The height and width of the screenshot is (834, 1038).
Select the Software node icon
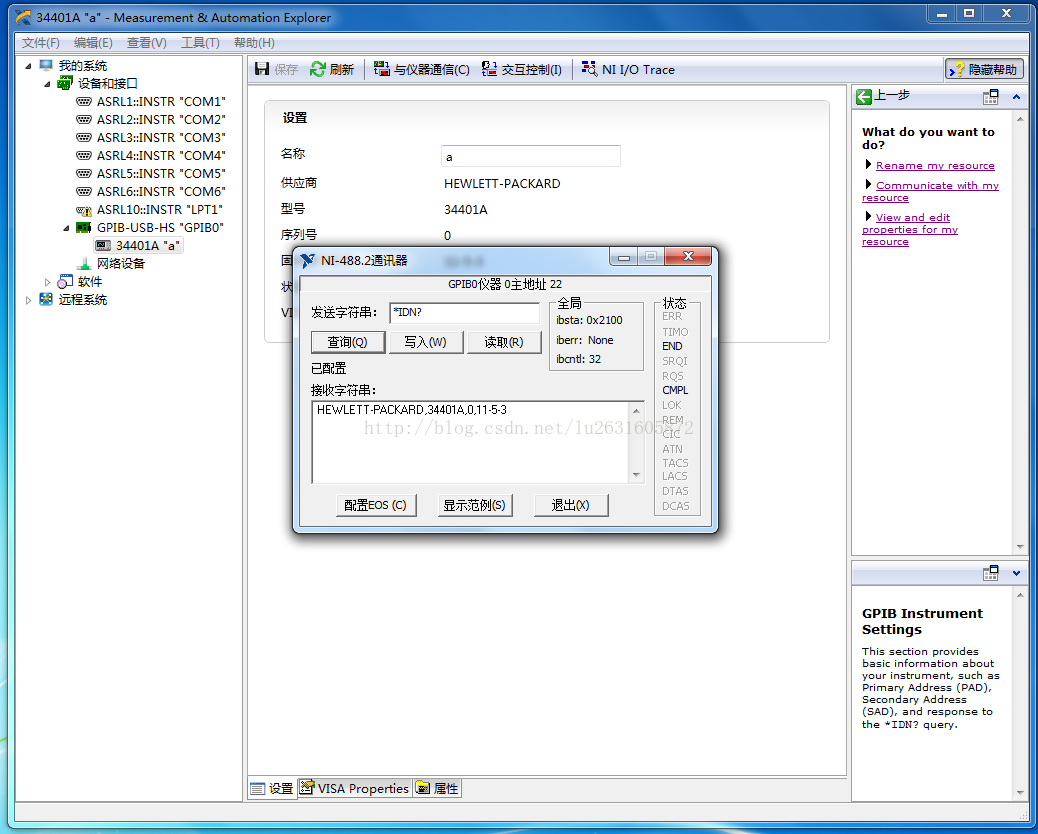65,281
